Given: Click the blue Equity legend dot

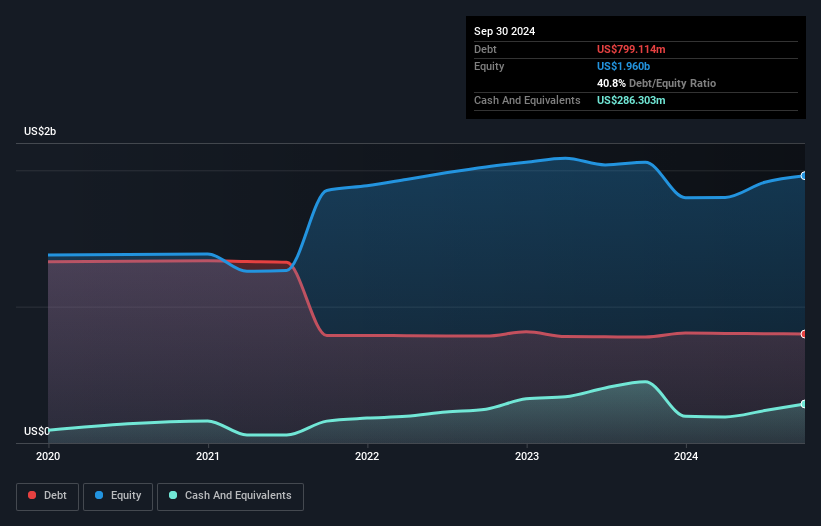Looking at the screenshot, I should [x=99, y=495].
